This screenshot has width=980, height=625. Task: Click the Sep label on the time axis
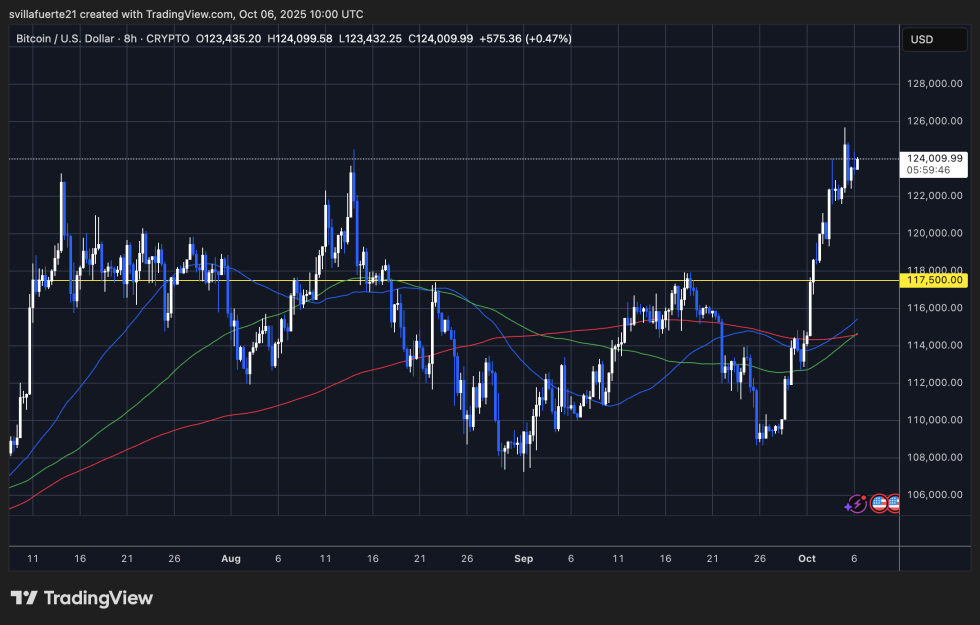point(524,559)
